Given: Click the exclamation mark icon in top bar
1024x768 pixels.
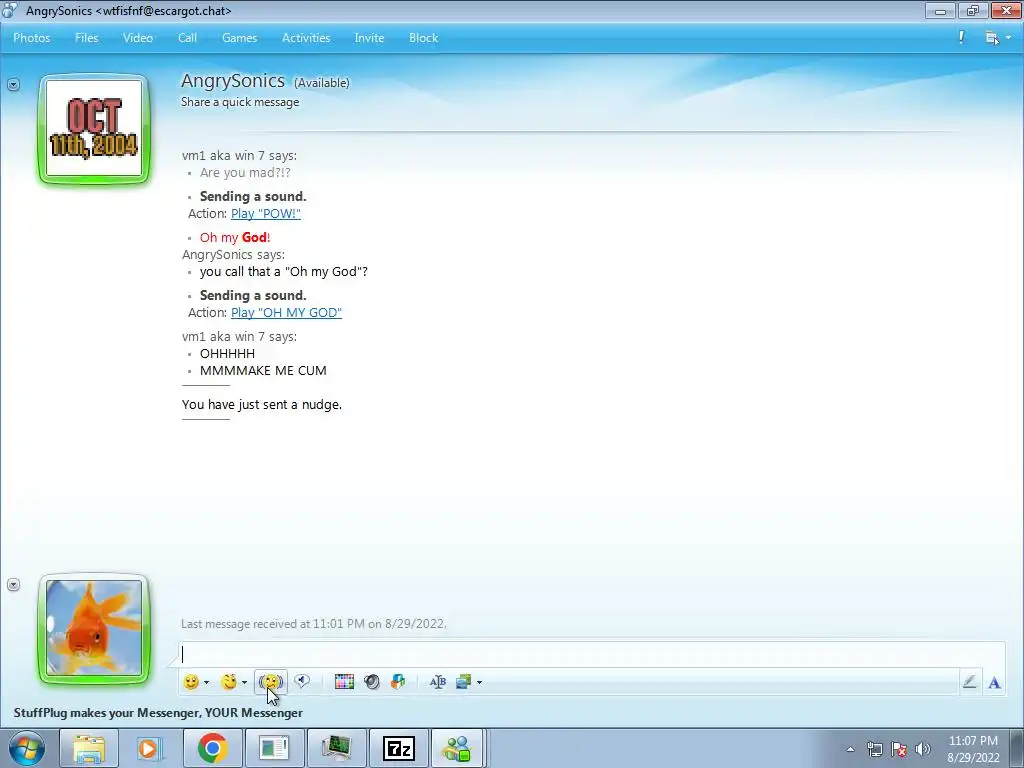Looking at the screenshot, I should (x=961, y=37).
